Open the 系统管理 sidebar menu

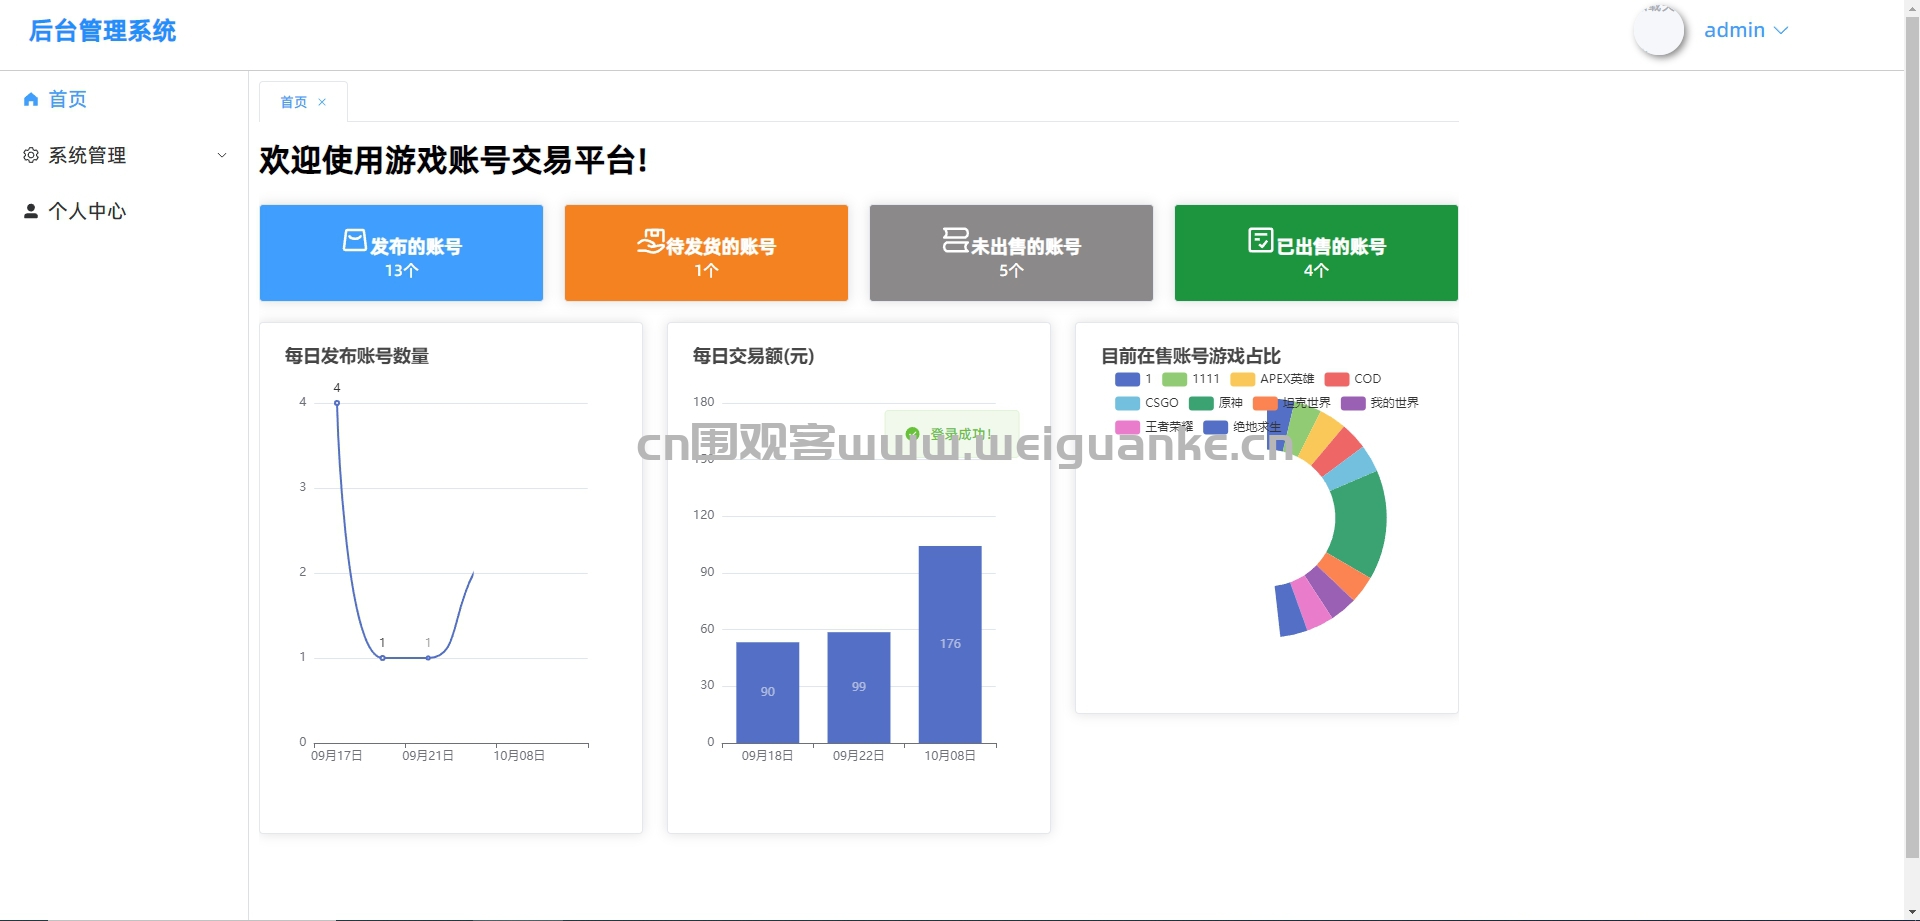tap(124, 155)
